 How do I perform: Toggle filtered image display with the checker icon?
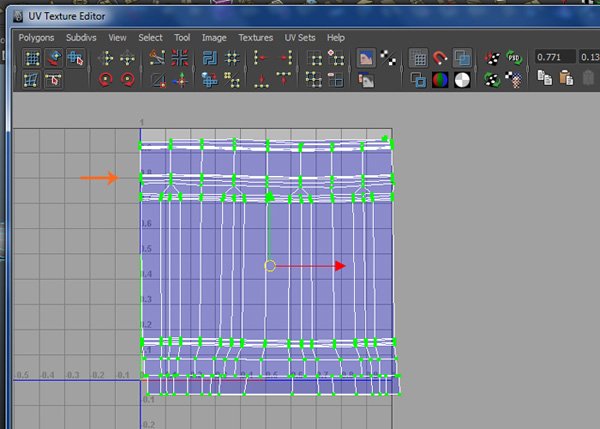(388, 58)
